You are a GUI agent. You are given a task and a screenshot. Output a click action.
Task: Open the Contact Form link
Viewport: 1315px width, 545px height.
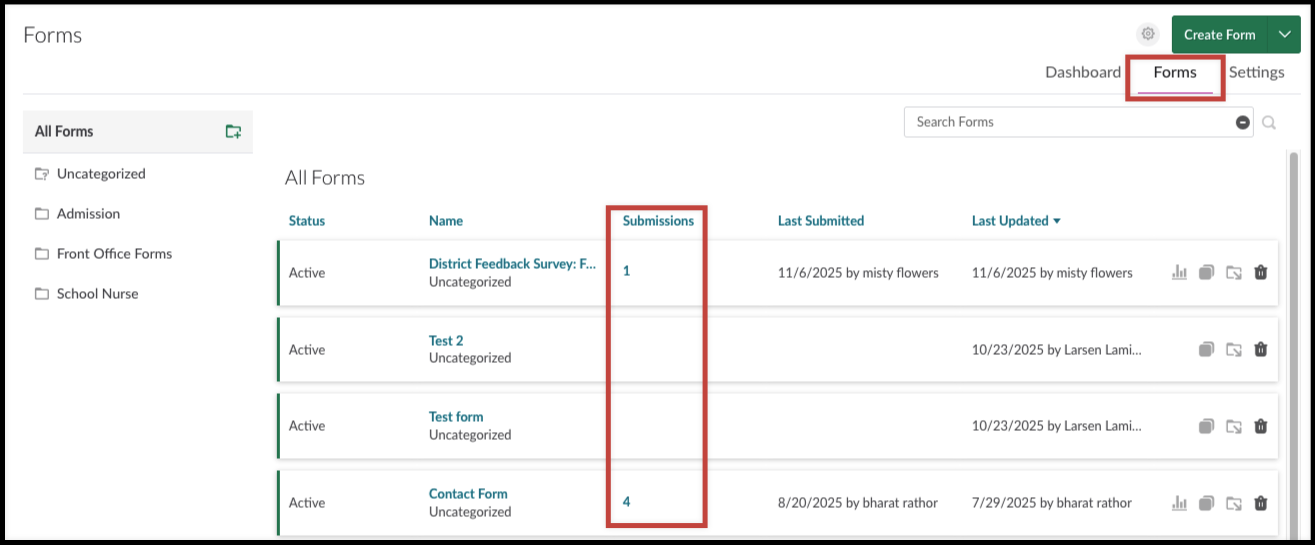[468, 494]
